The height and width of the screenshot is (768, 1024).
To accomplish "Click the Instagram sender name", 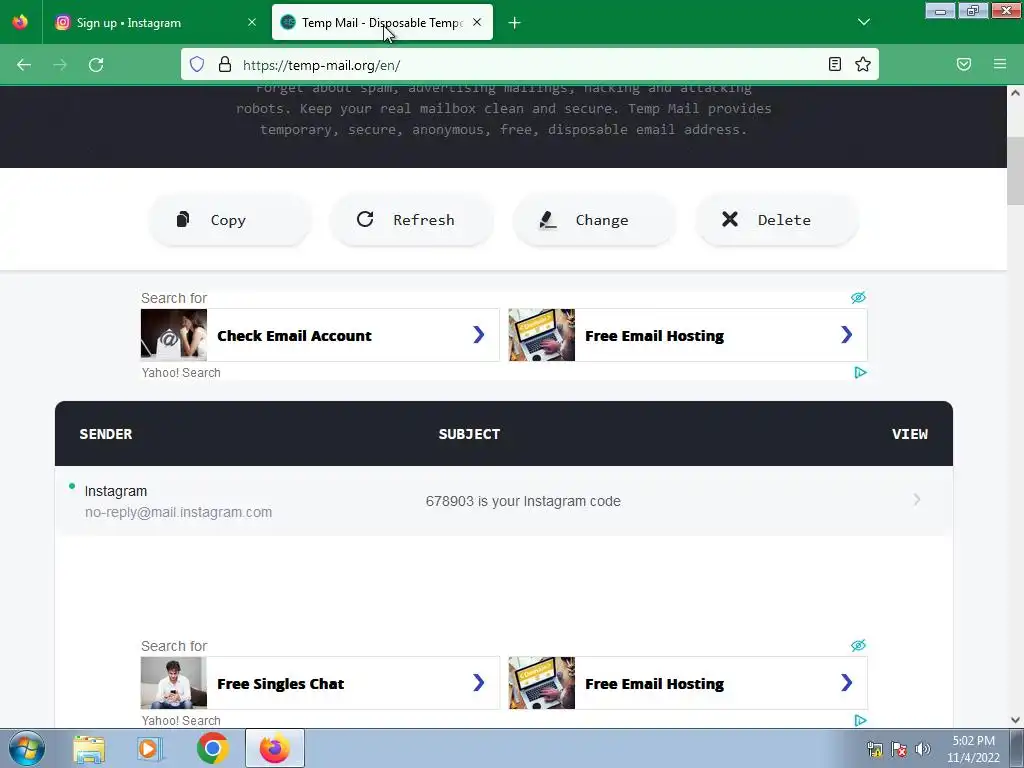I will 116,491.
